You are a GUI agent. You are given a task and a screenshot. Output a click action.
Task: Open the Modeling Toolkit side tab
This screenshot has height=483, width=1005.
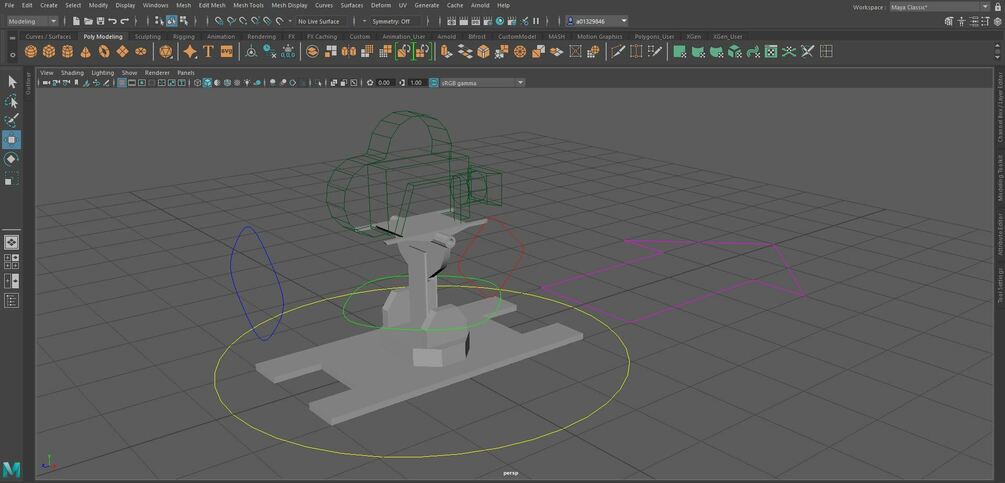999,177
